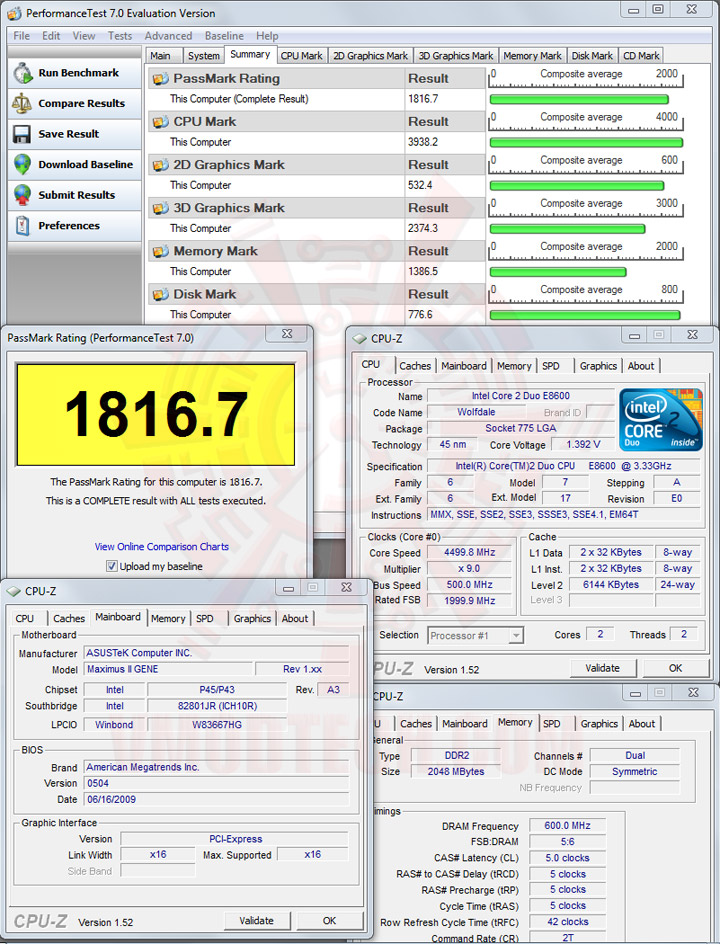The height and width of the screenshot is (944, 720).
Task: Open Memory tab in CPU-Z mainboard window
Action: point(168,619)
